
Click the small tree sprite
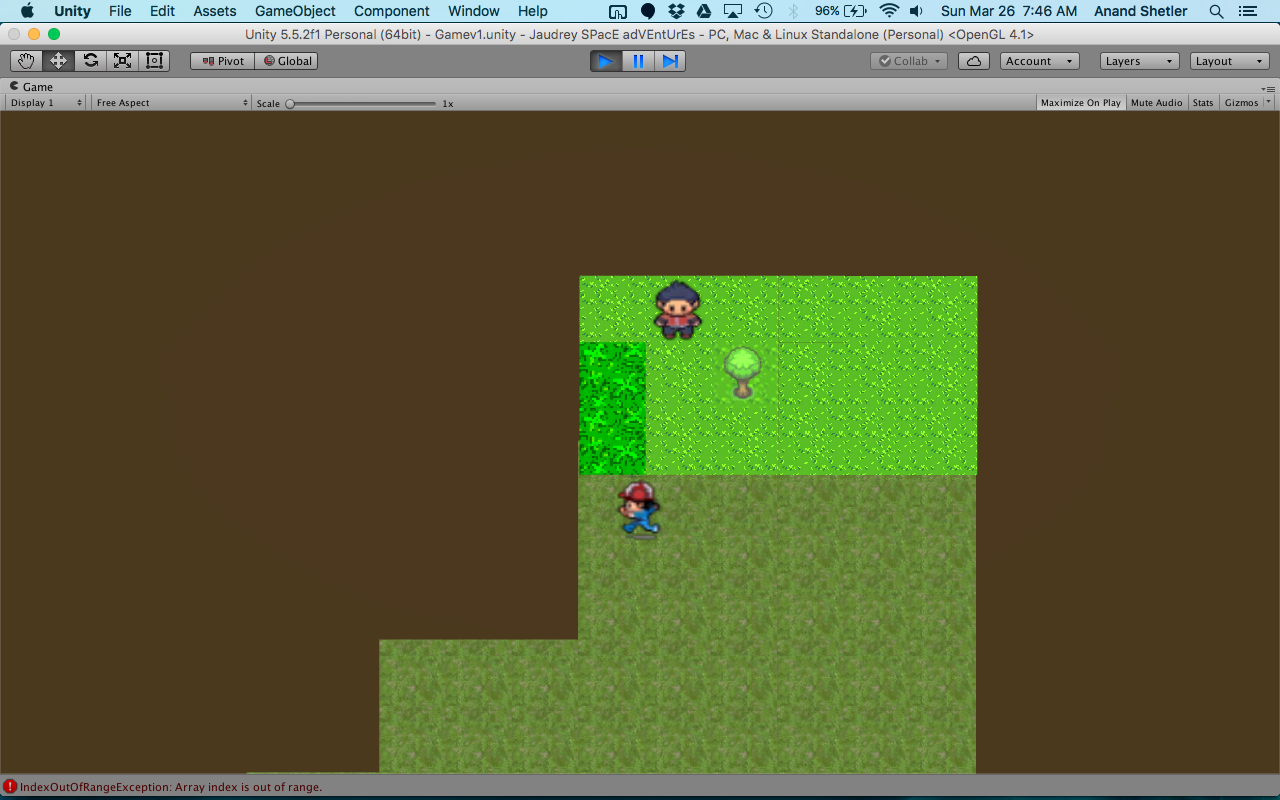[x=742, y=372]
